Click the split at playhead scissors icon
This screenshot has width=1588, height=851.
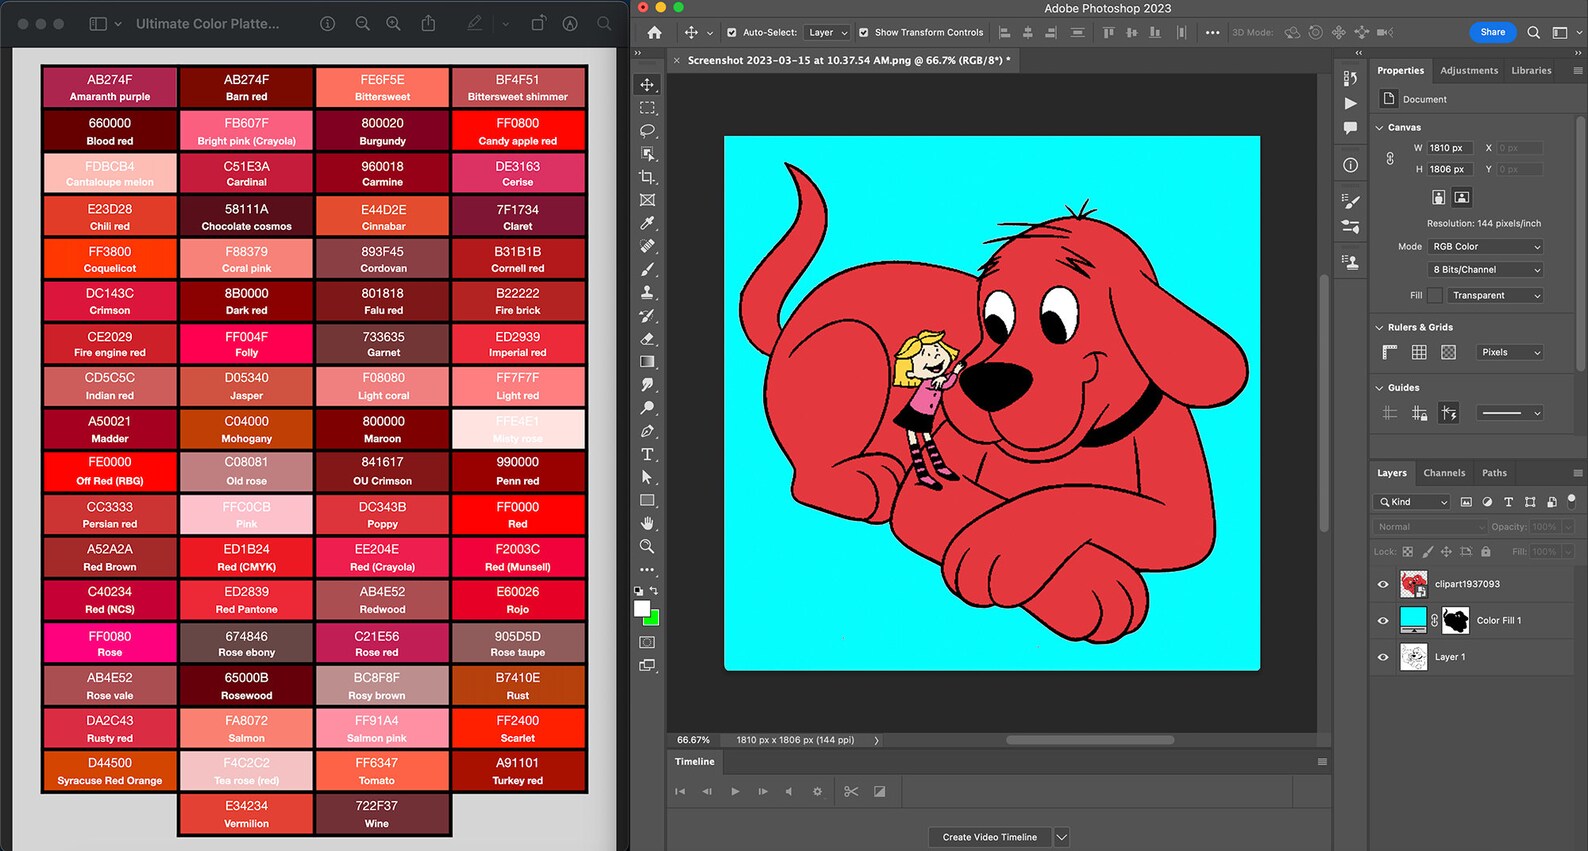pyautogui.click(x=851, y=791)
